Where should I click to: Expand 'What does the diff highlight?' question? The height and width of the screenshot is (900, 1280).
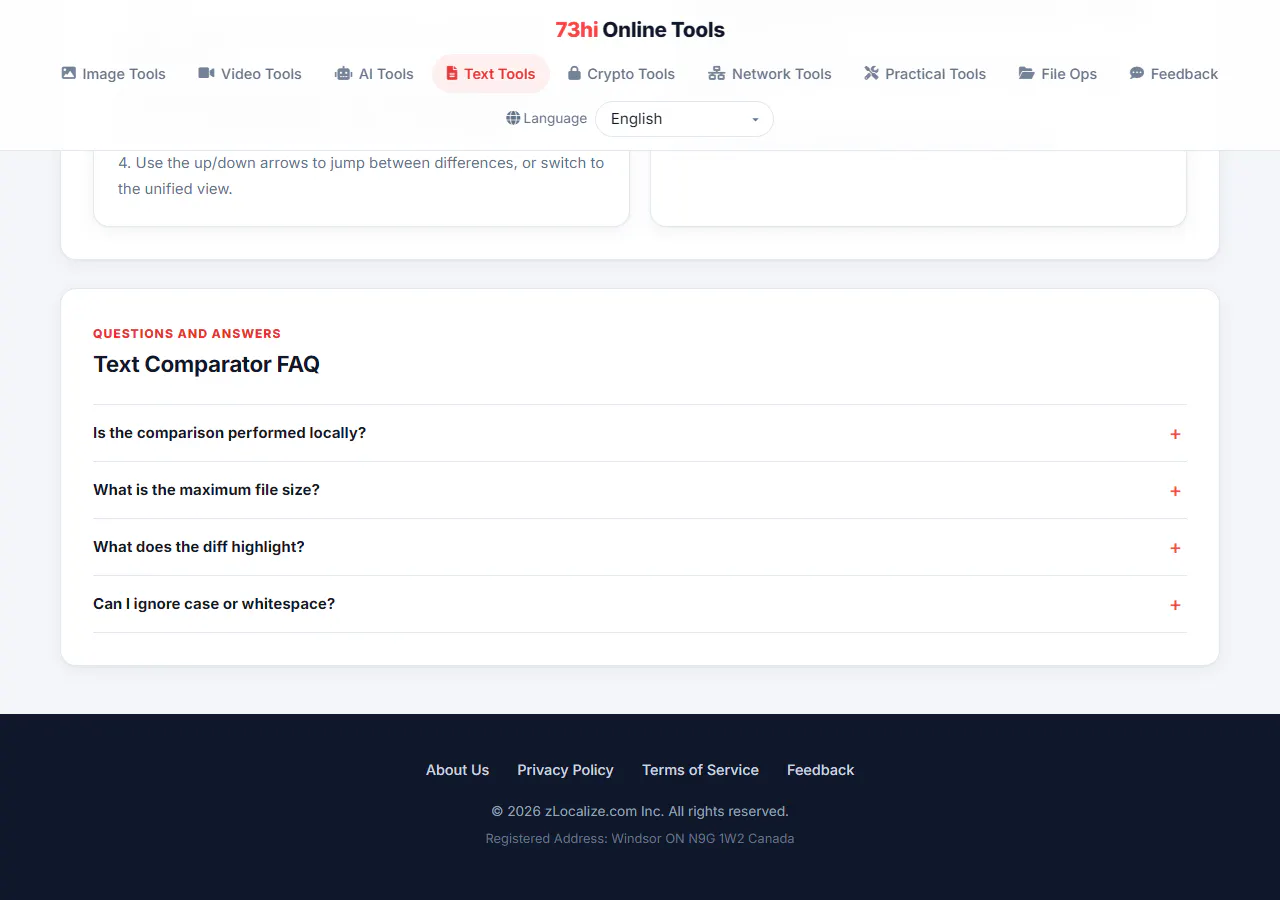point(640,547)
